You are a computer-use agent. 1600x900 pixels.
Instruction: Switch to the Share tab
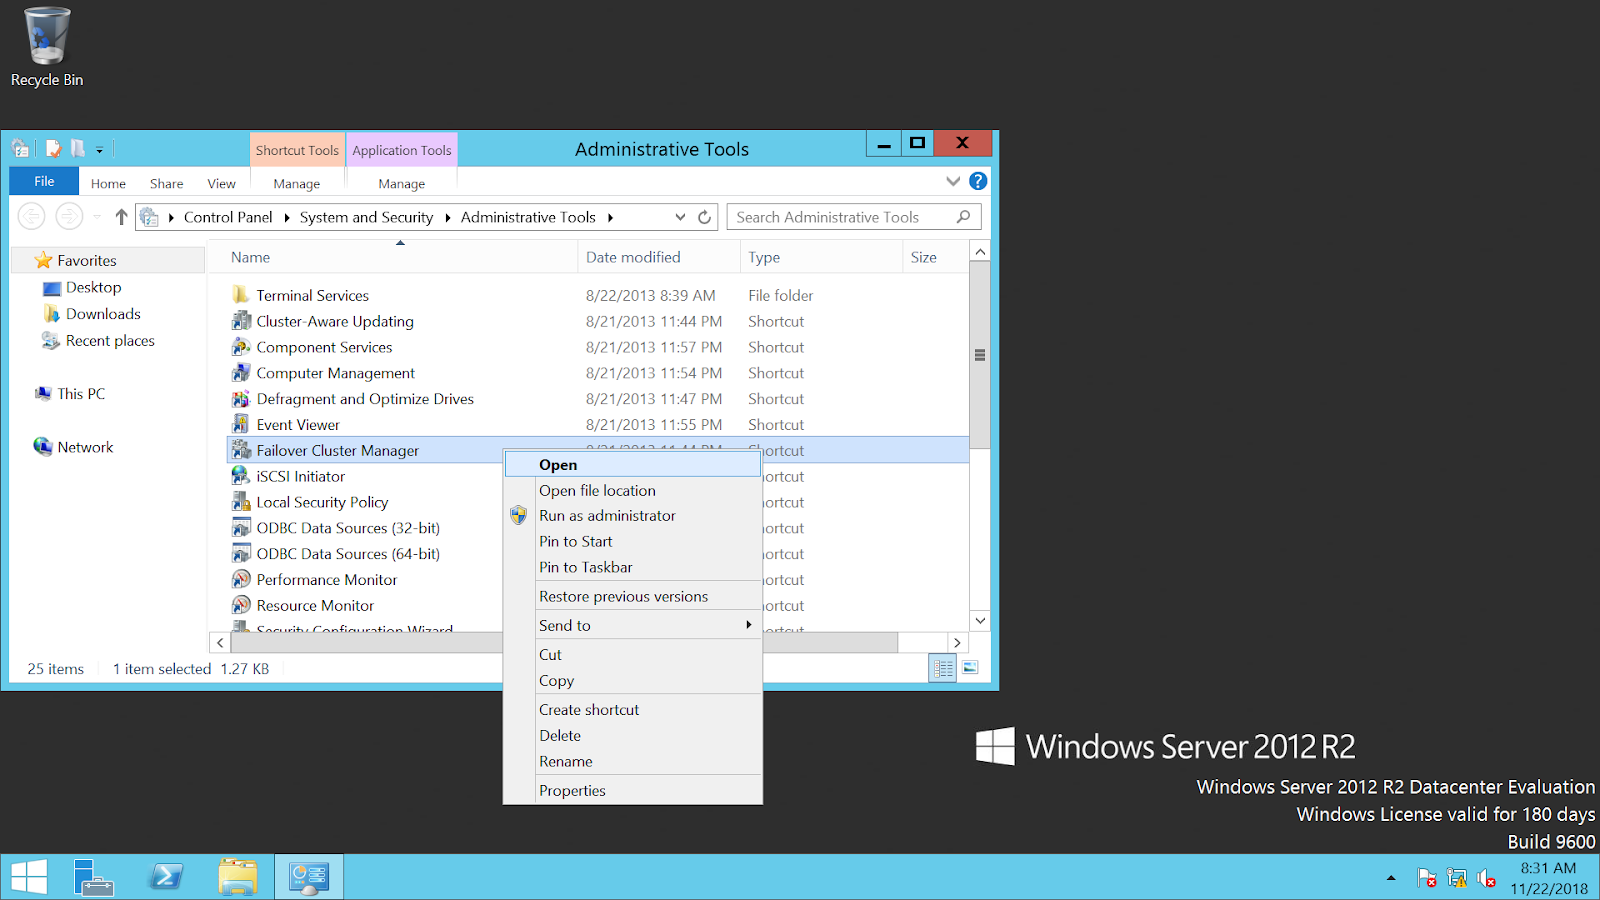[x=166, y=183]
